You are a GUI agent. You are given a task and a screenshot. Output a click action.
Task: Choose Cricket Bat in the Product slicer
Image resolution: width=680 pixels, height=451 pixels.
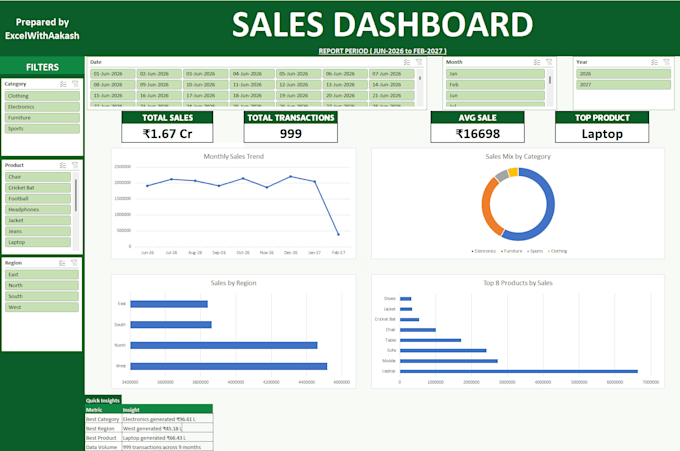coord(38,188)
